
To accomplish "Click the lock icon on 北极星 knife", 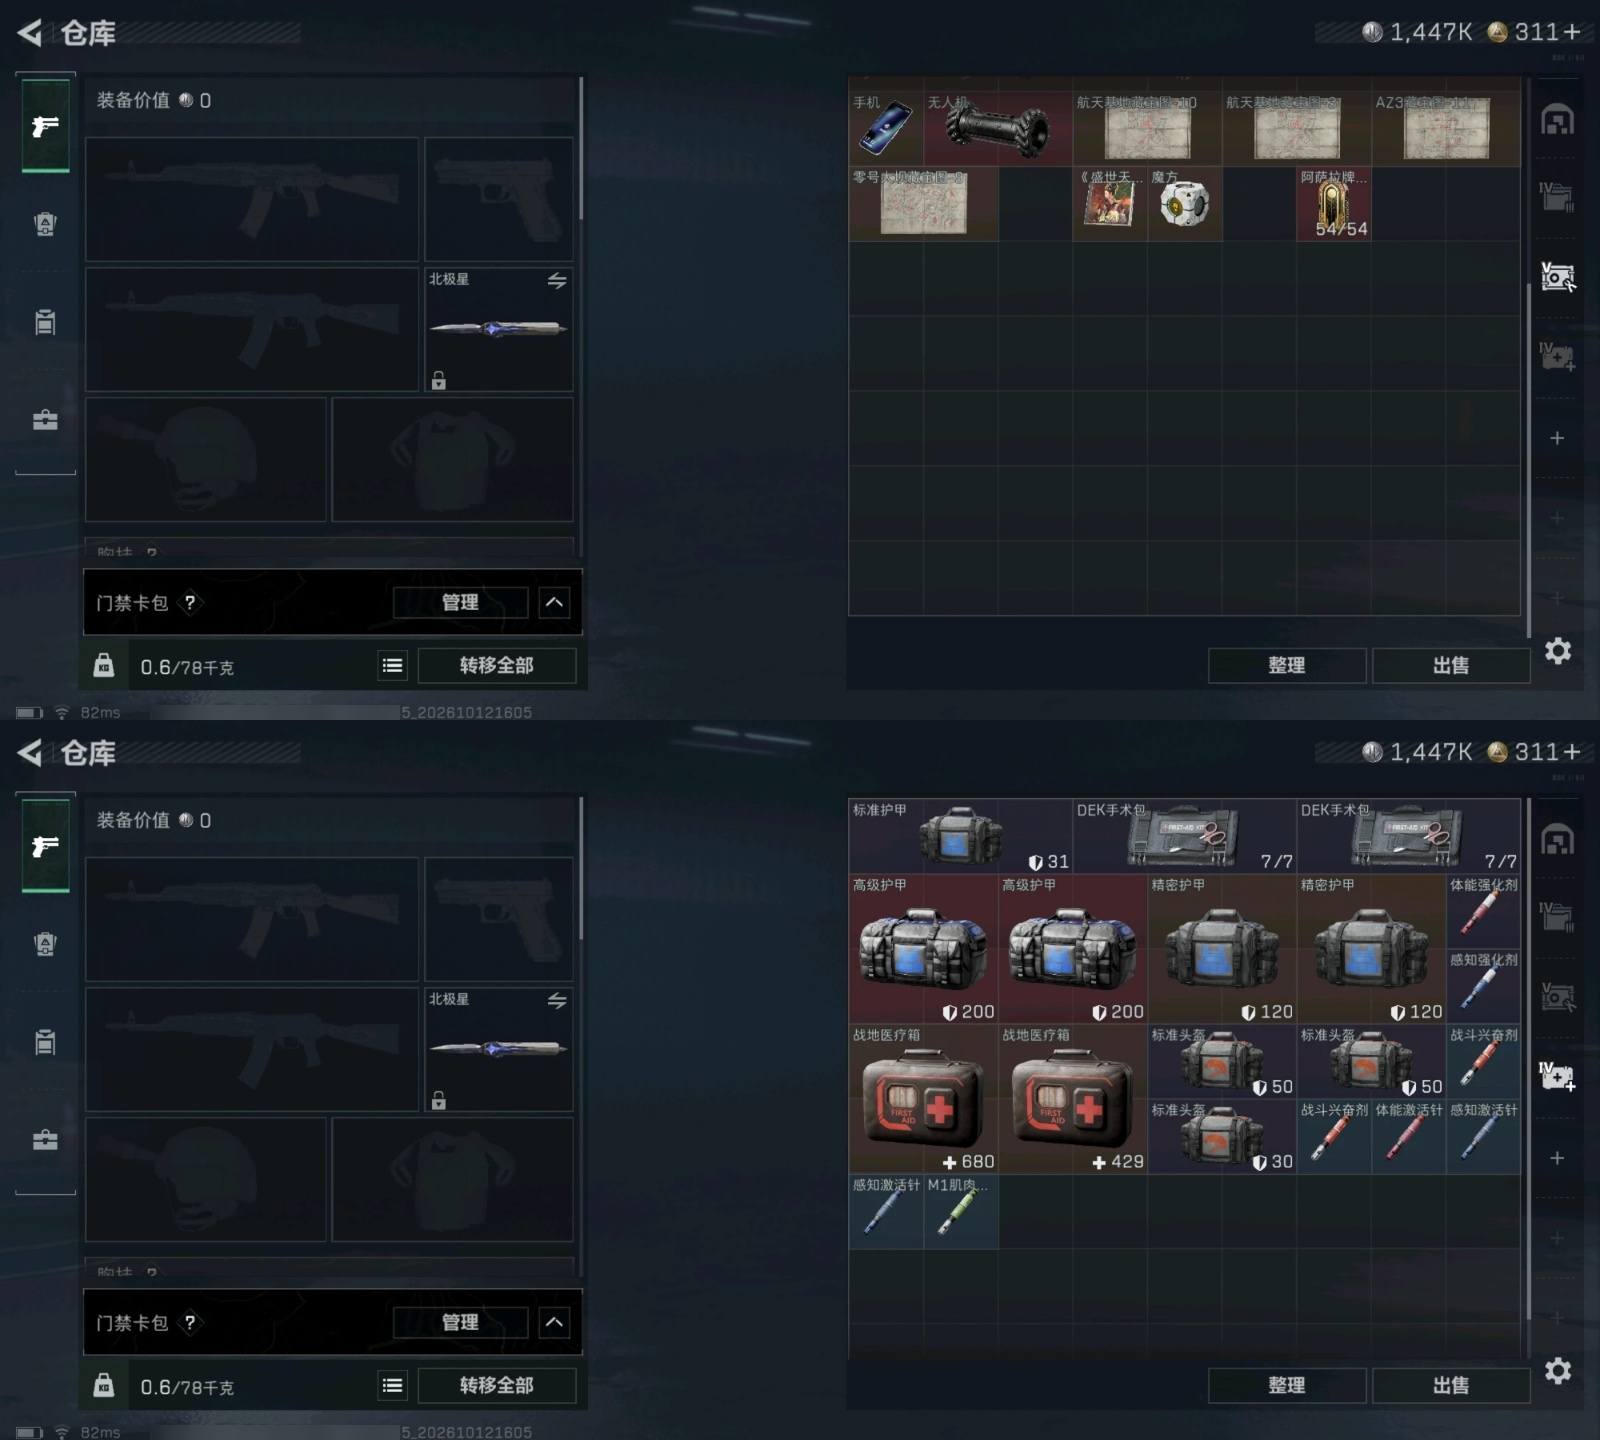I will point(438,380).
